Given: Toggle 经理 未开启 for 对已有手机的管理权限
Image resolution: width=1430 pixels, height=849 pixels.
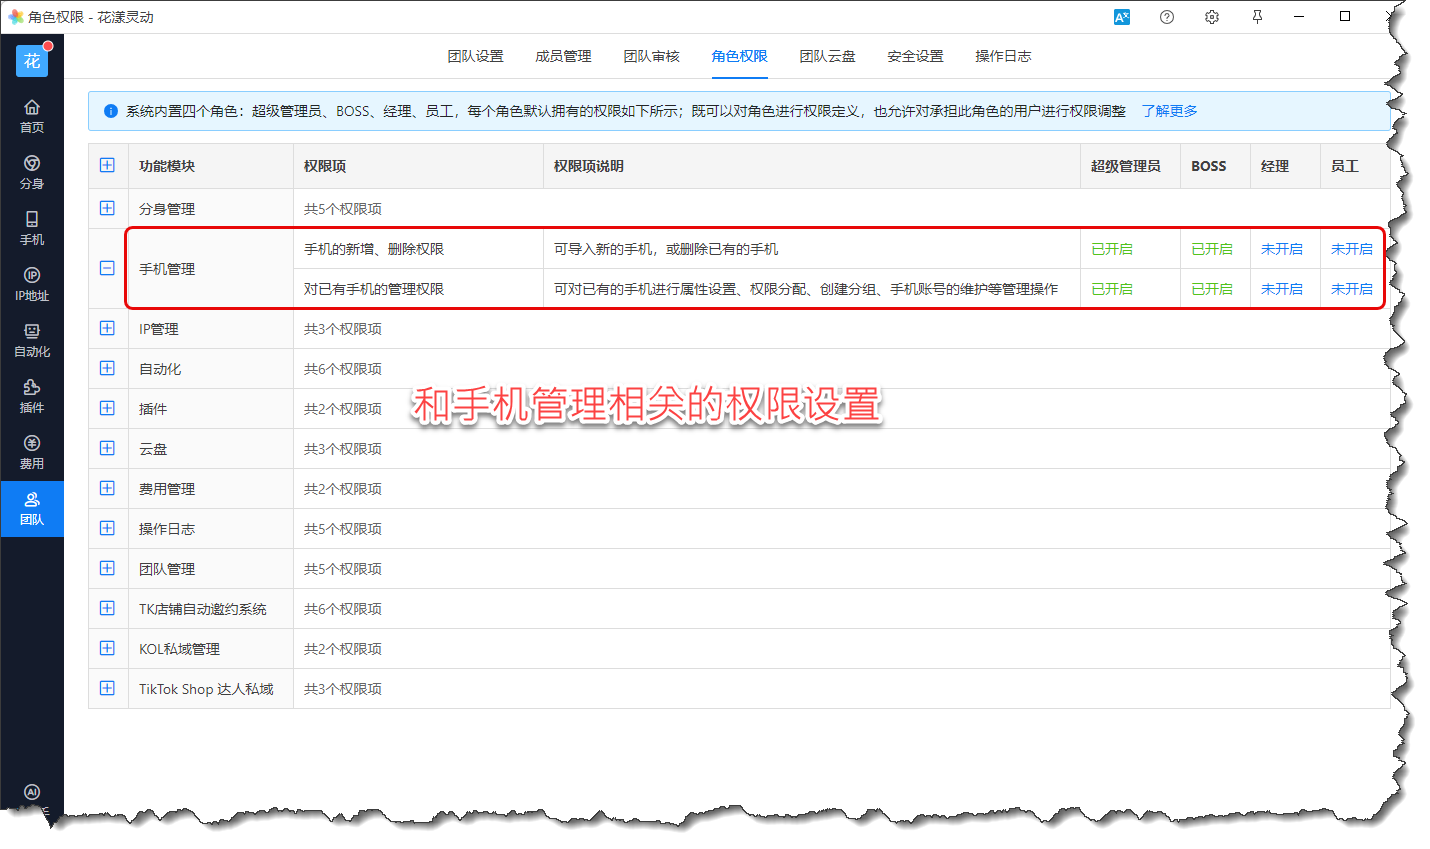Looking at the screenshot, I should (x=1282, y=289).
